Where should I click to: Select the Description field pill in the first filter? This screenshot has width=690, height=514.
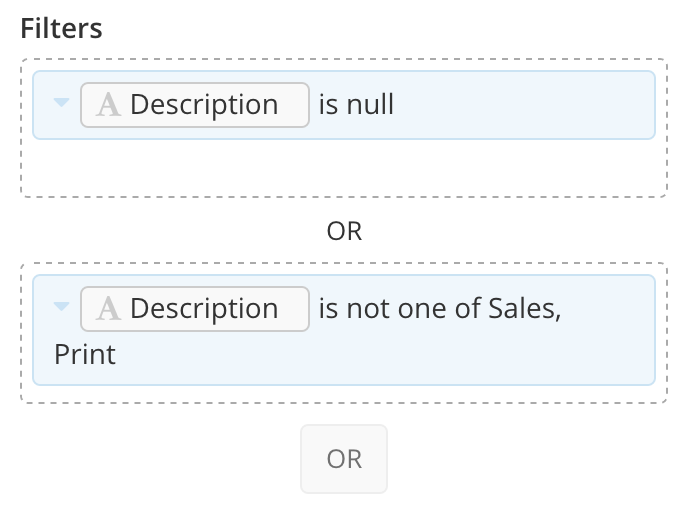(x=195, y=105)
